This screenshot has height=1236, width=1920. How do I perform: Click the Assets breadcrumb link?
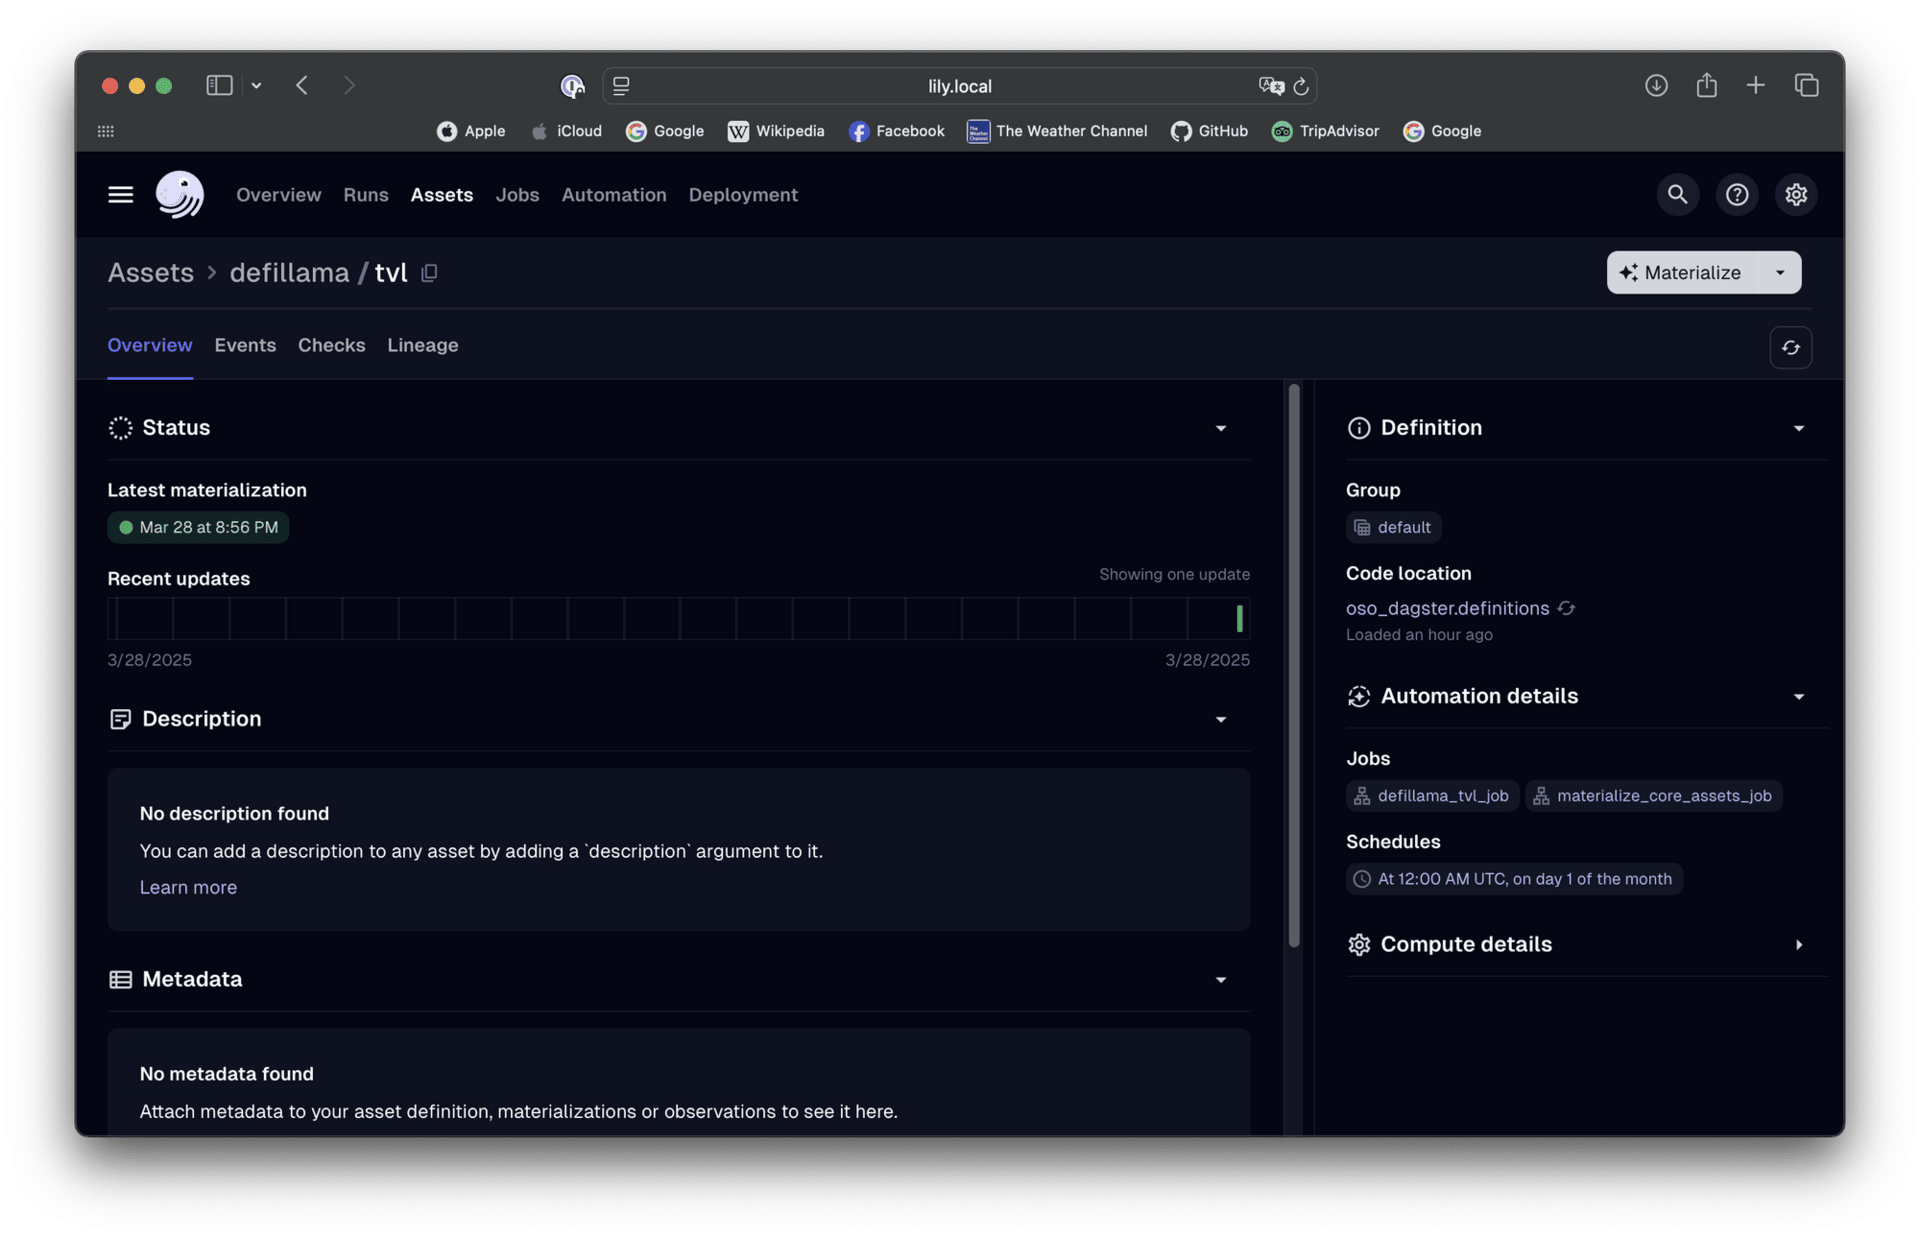(150, 272)
